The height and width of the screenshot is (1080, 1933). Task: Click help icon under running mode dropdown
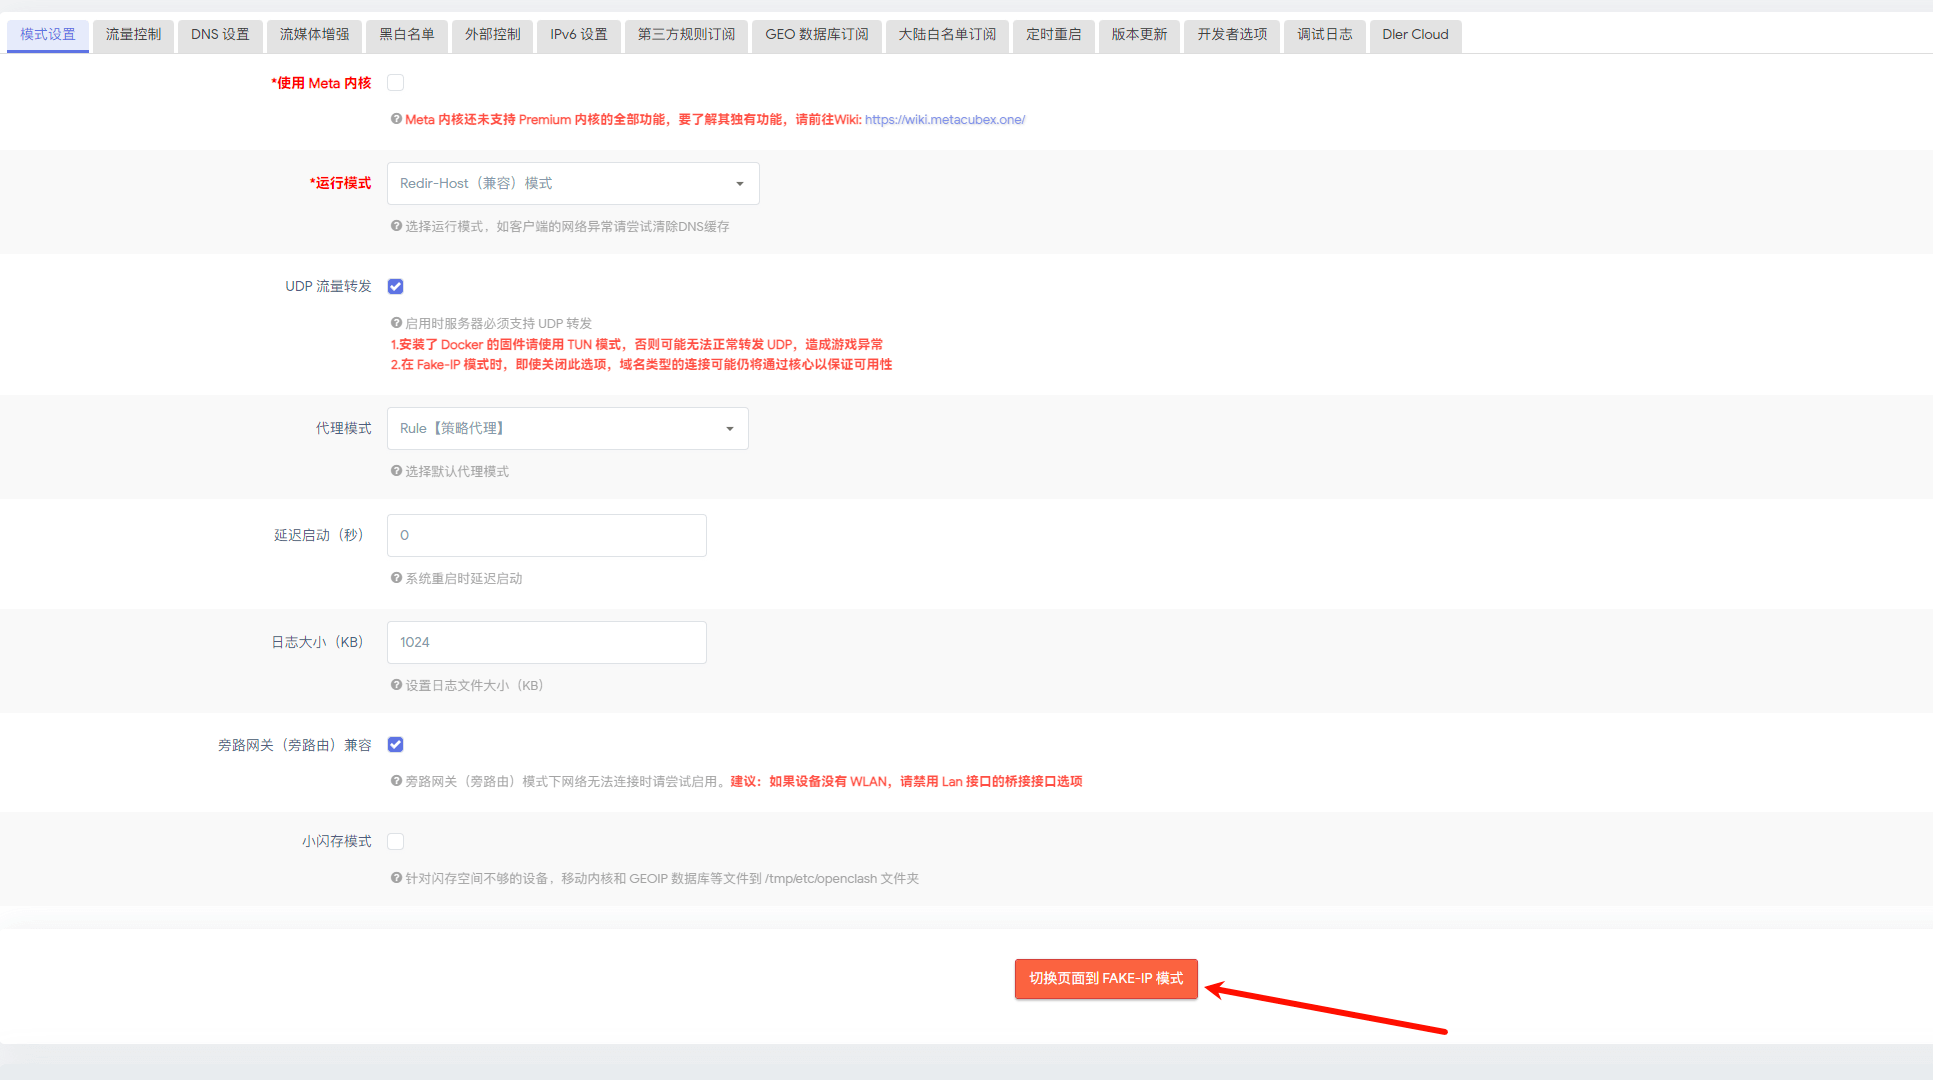point(396,226)
